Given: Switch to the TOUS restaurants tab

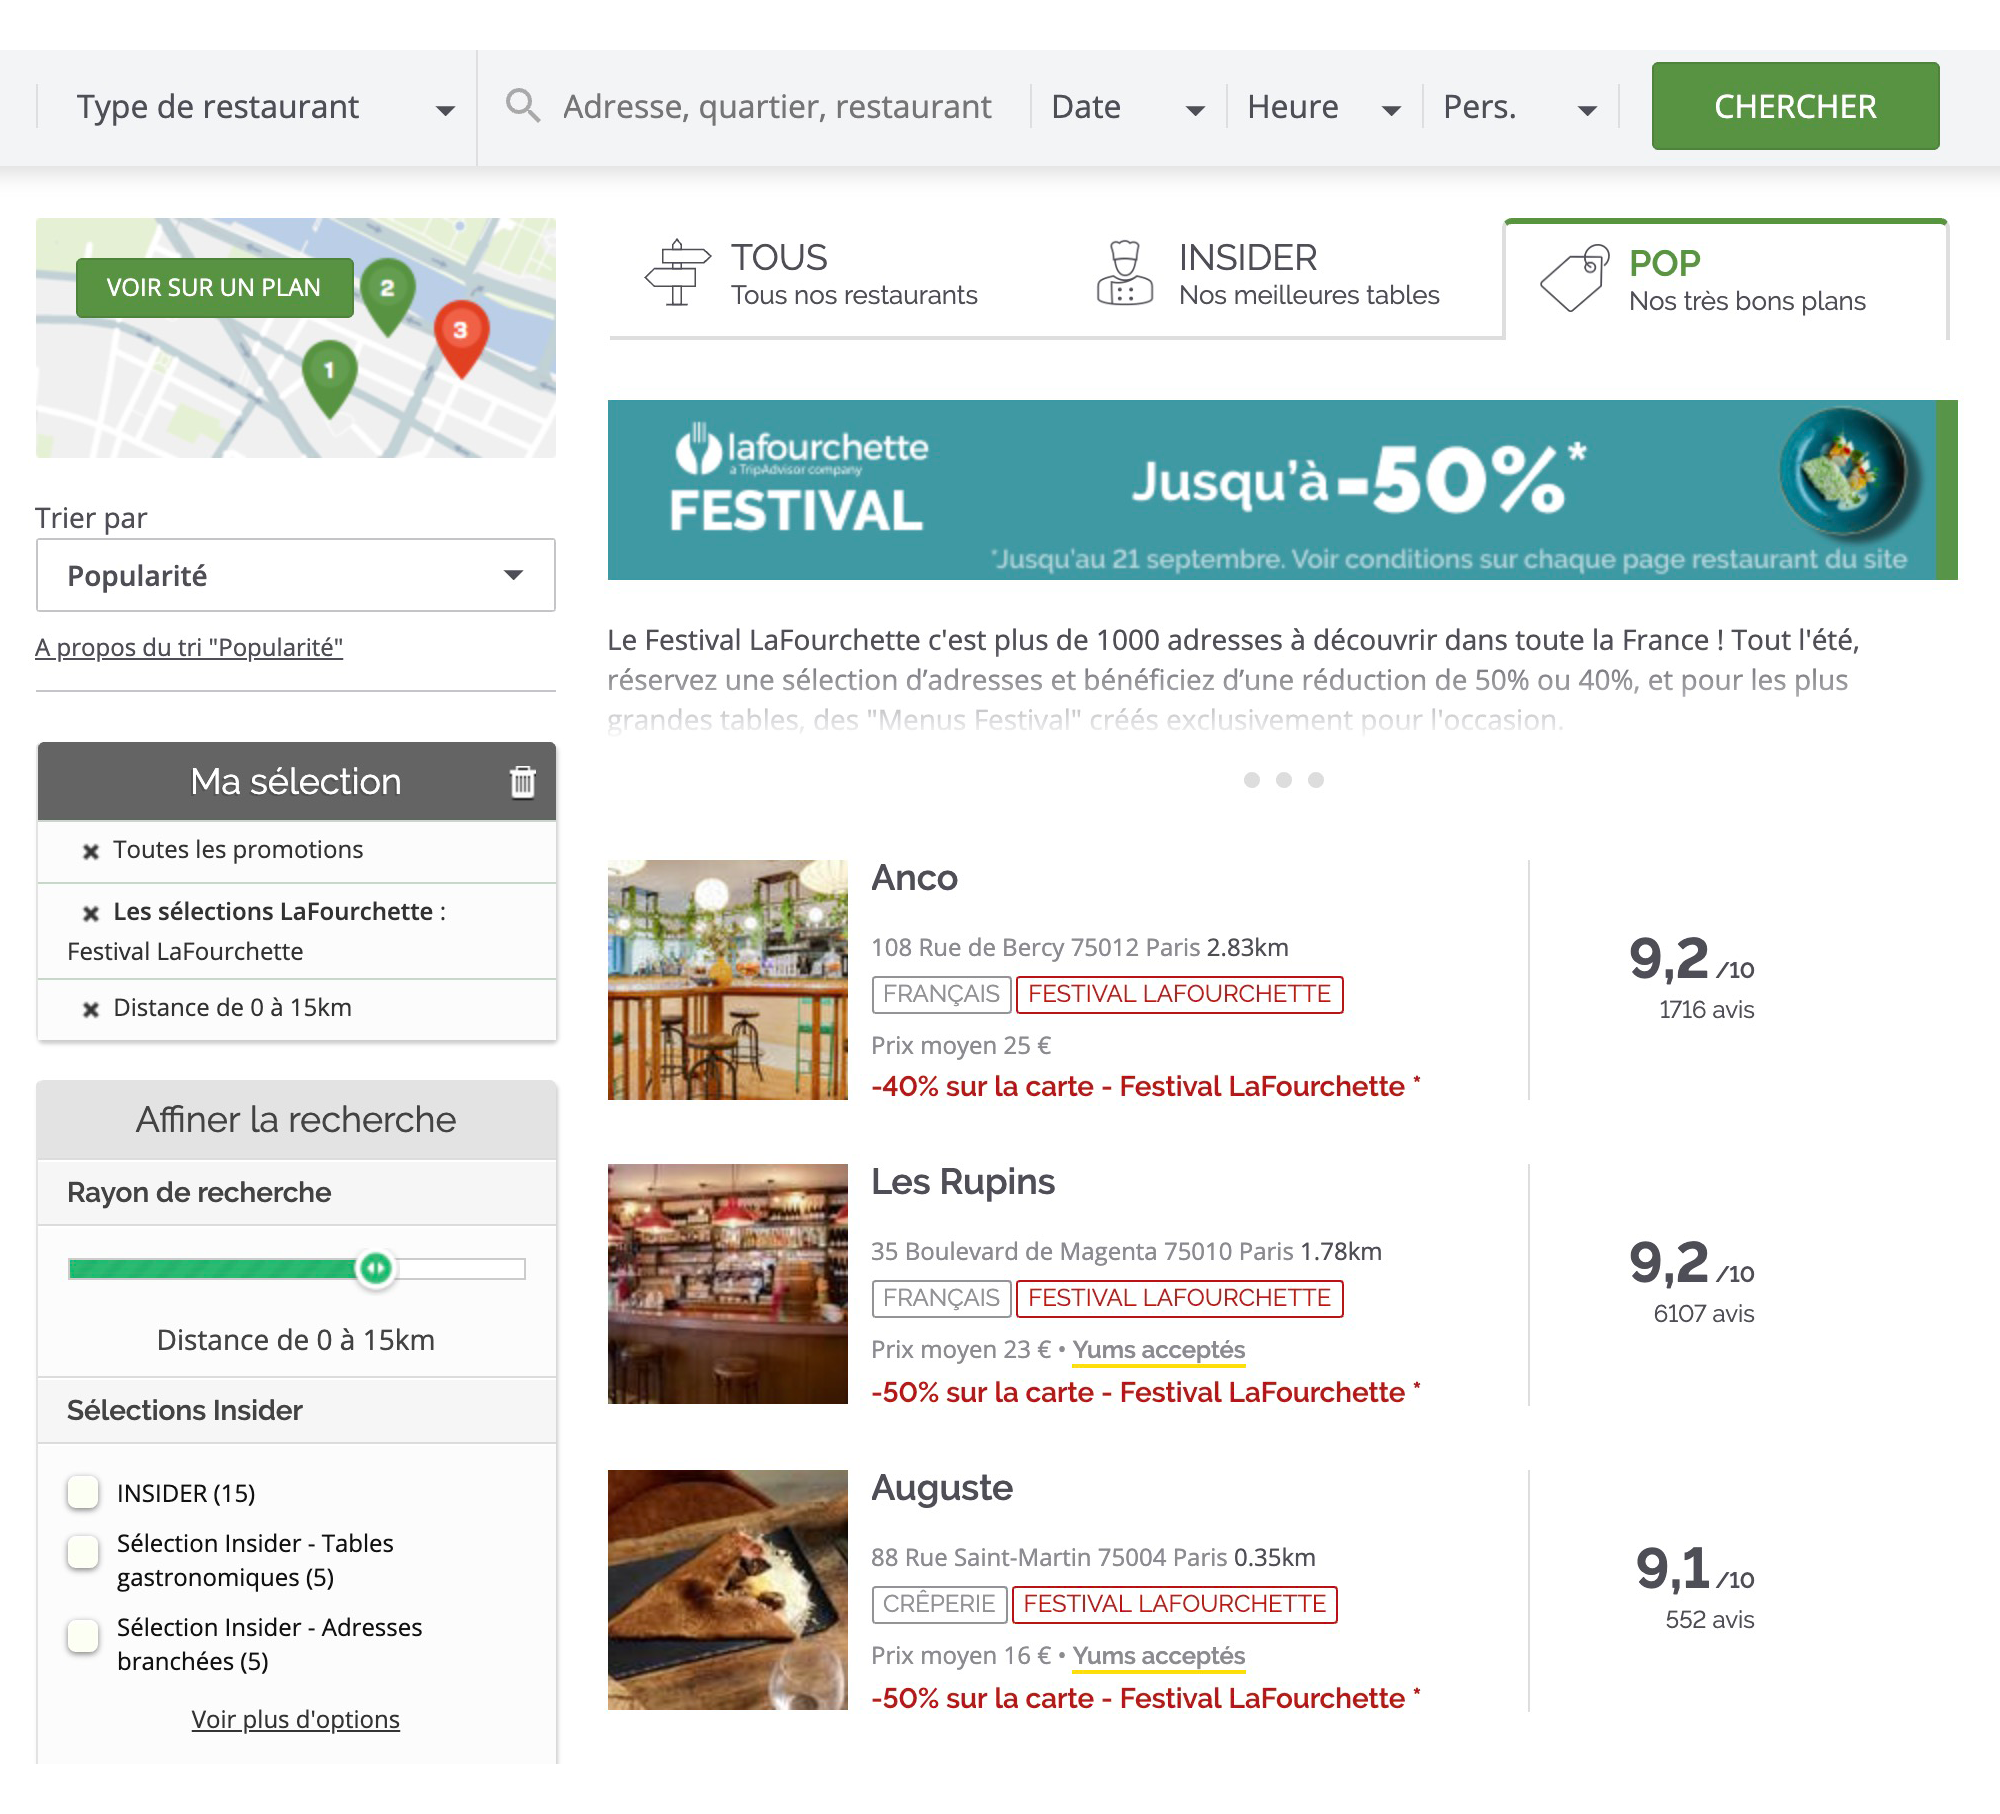Looking at the screenshot, I should (x=832, y=276).
